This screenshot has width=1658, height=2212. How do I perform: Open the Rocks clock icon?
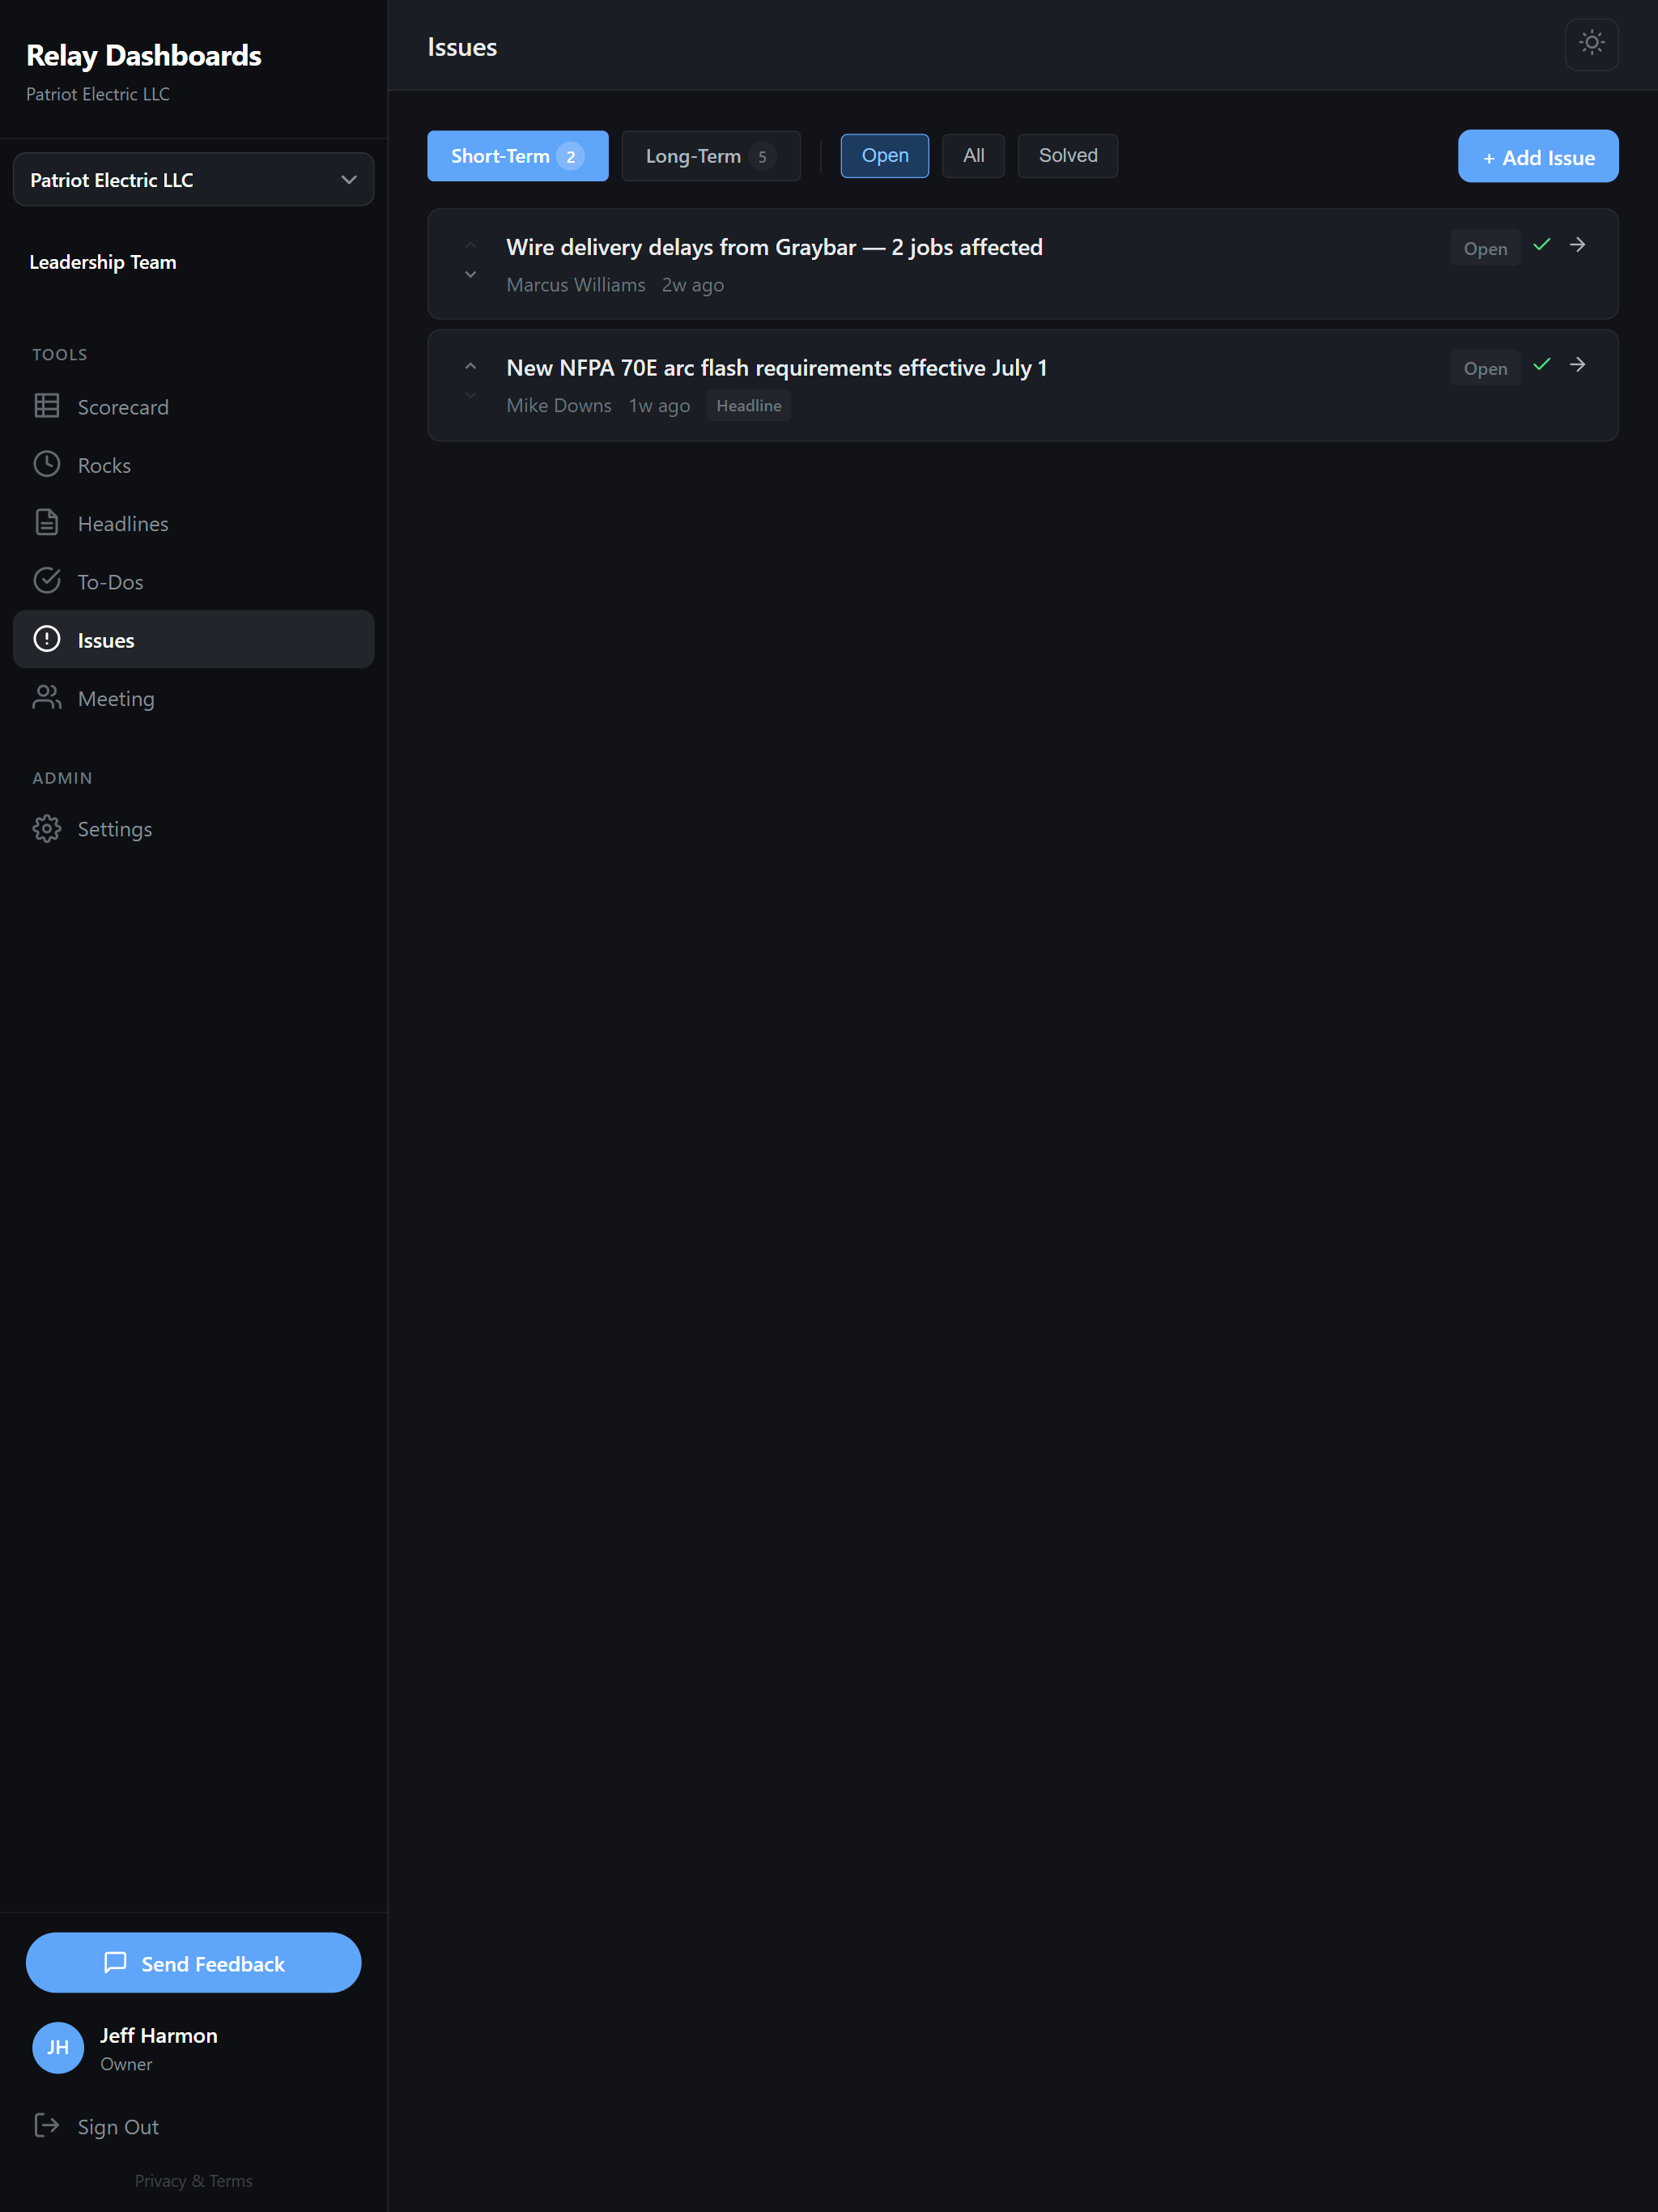[47, 463]
